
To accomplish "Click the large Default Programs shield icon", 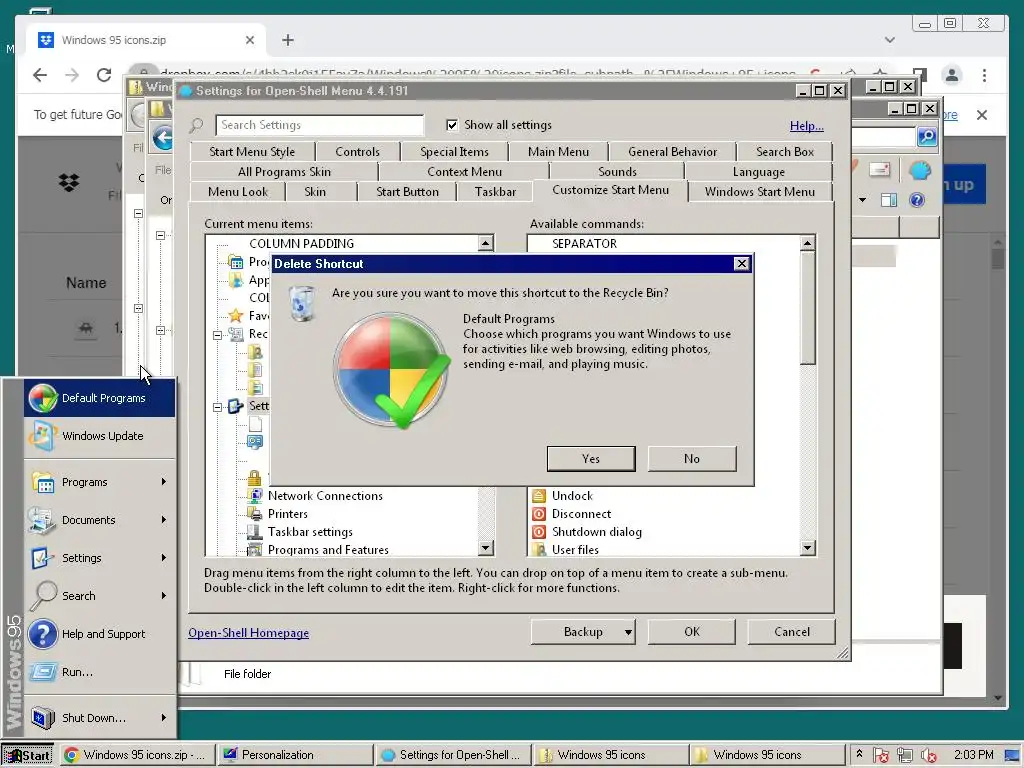I will tap(392, 370).
